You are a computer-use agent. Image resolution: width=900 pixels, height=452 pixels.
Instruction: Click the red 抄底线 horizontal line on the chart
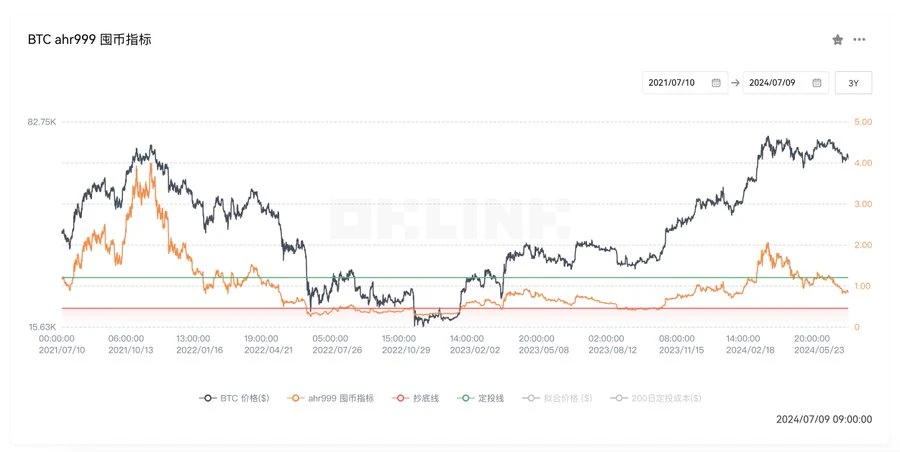tap(600, 308)
